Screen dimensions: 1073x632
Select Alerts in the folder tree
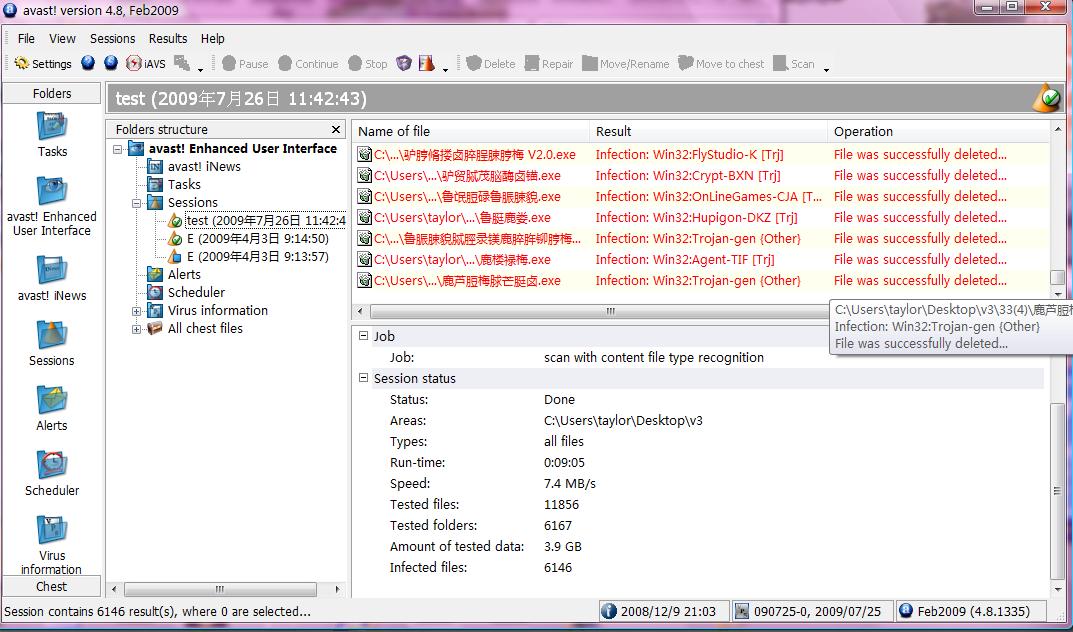point(184,274)
